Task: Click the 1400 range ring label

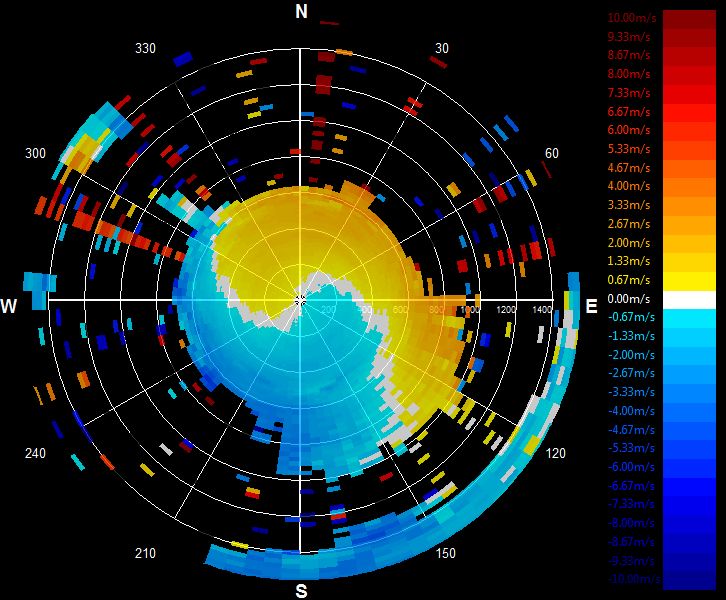Action: (x=542, y=310)
